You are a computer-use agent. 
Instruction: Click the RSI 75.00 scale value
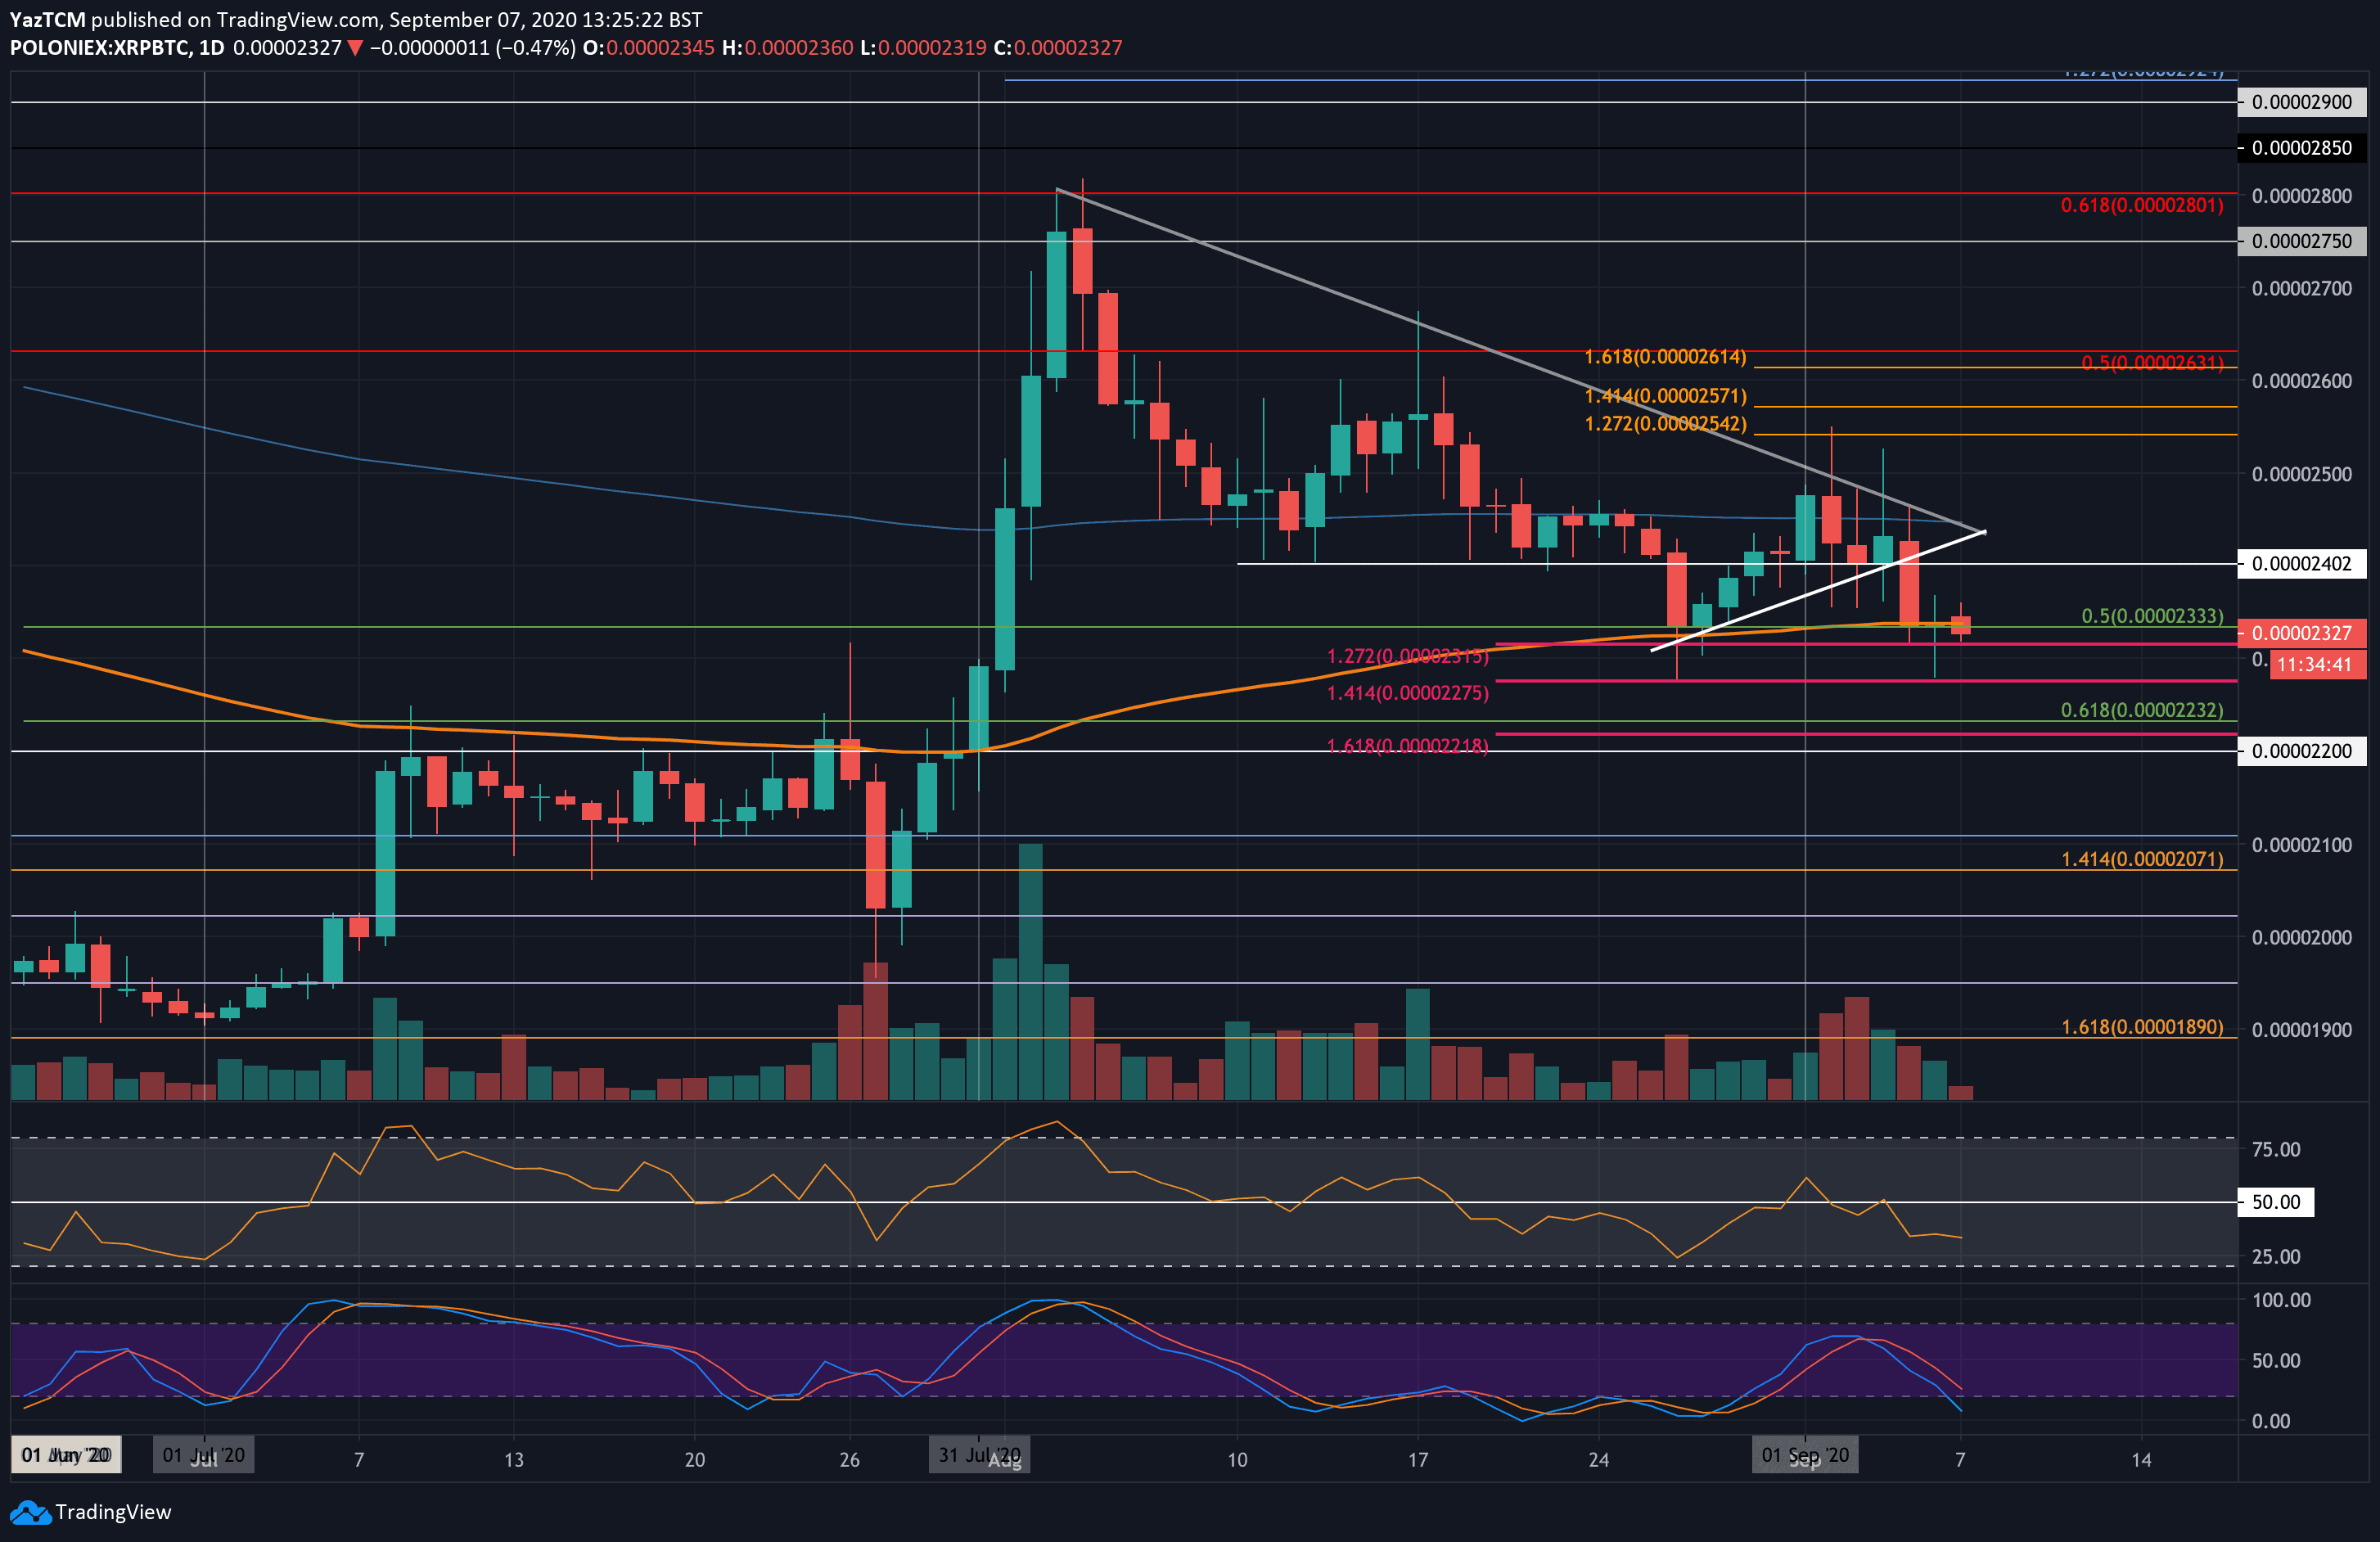2276,1150
